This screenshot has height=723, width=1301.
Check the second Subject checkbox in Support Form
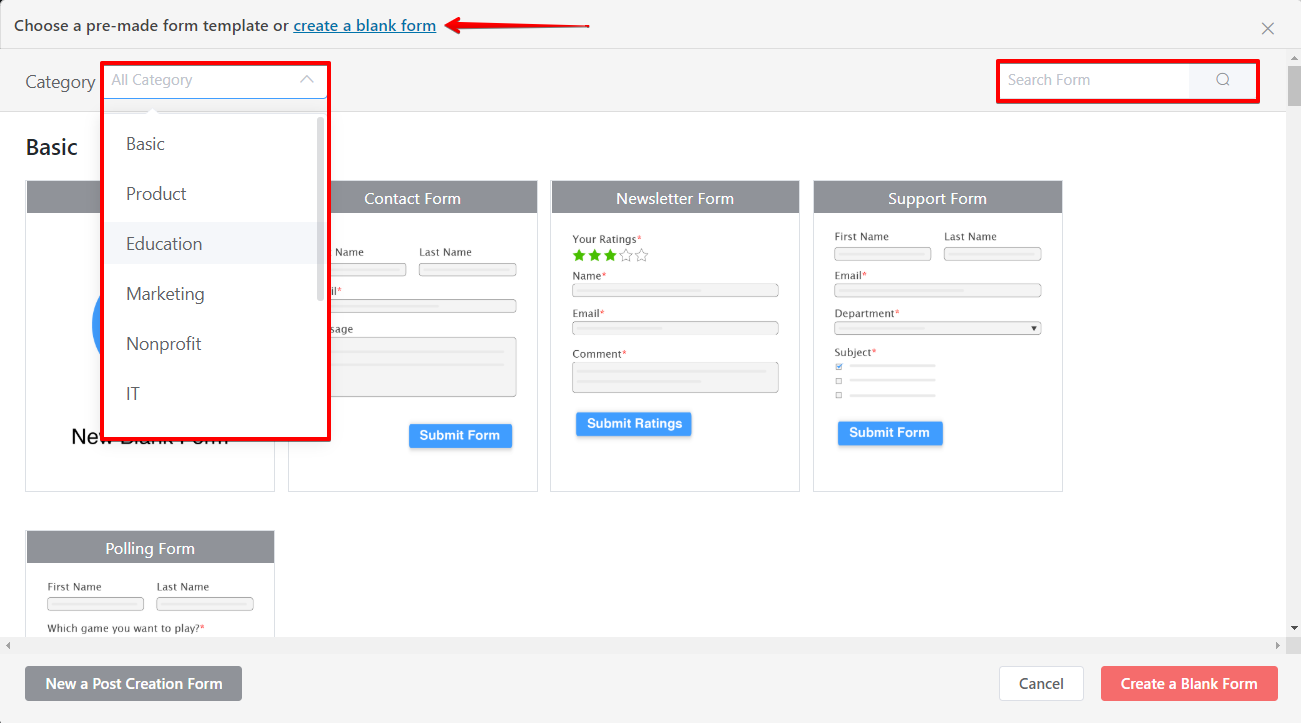(838, 381)
